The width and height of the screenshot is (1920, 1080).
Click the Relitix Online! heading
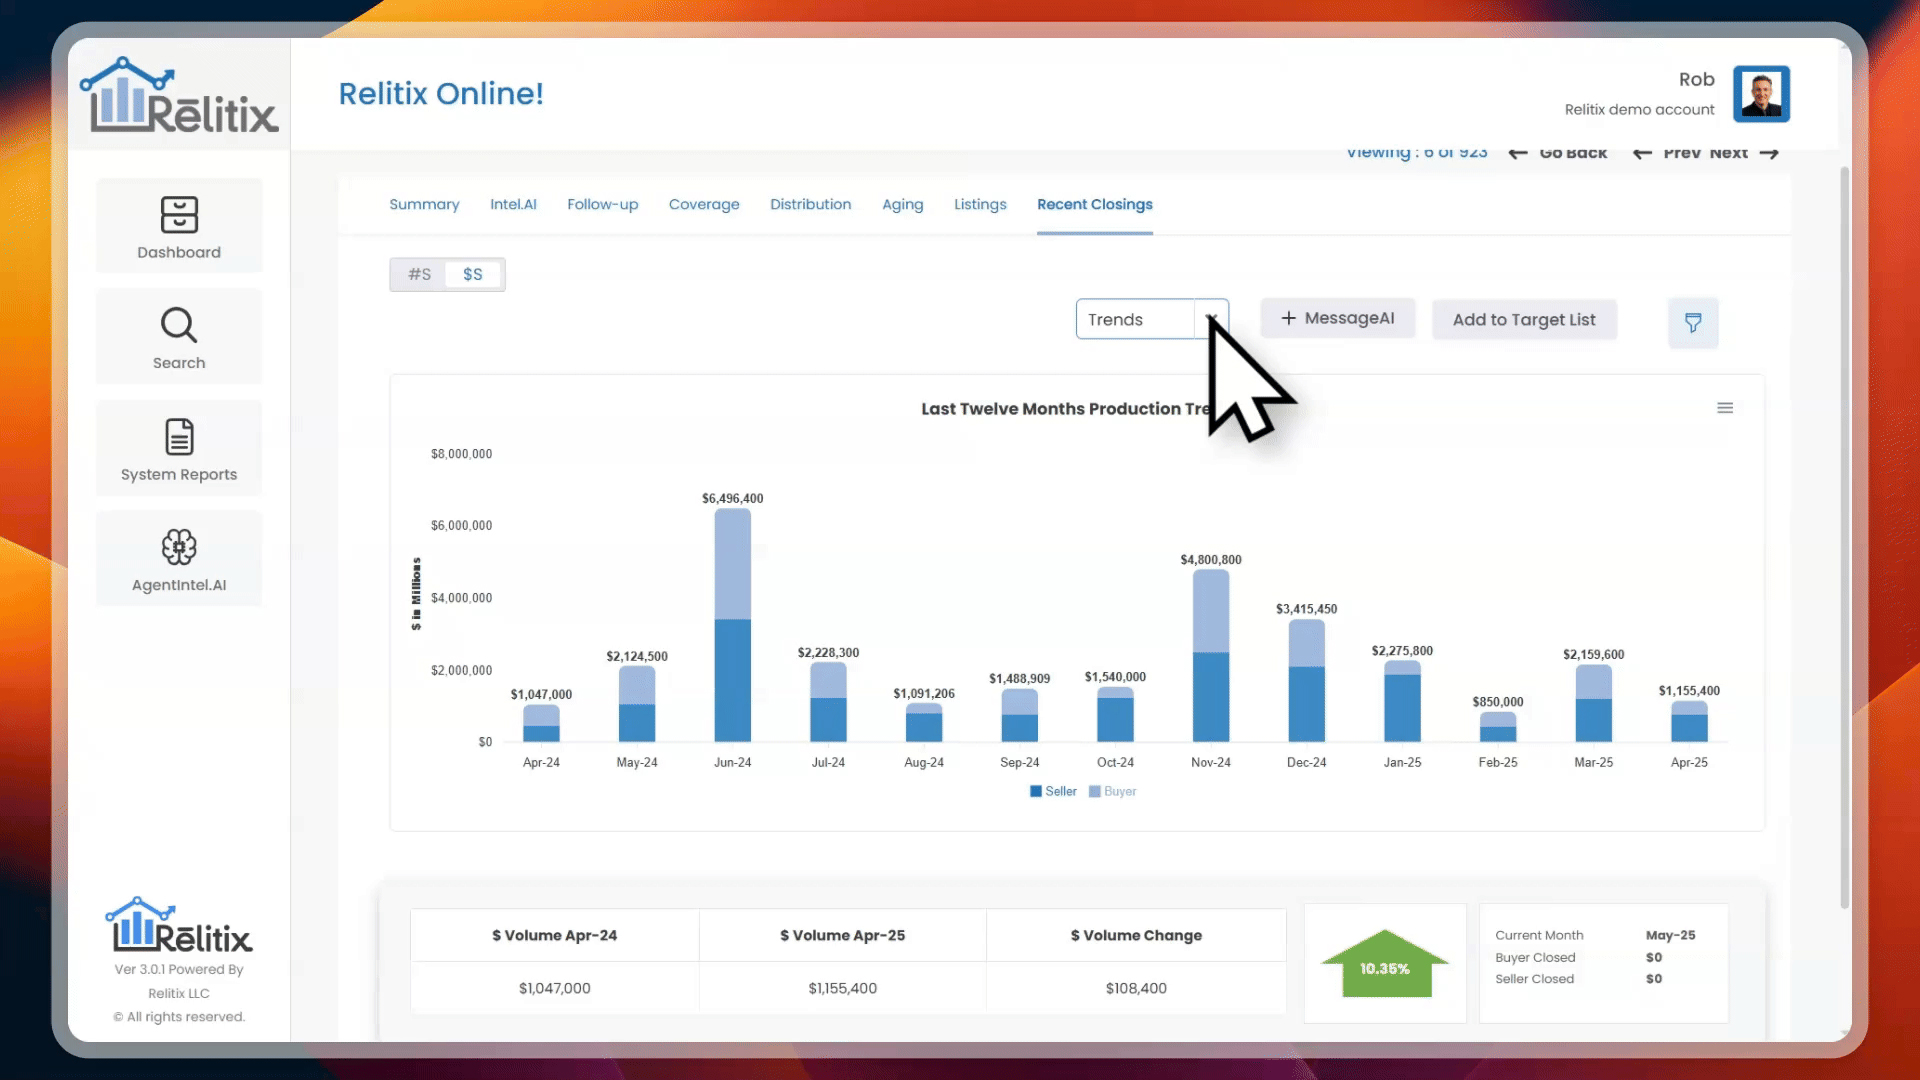[441, 93]
